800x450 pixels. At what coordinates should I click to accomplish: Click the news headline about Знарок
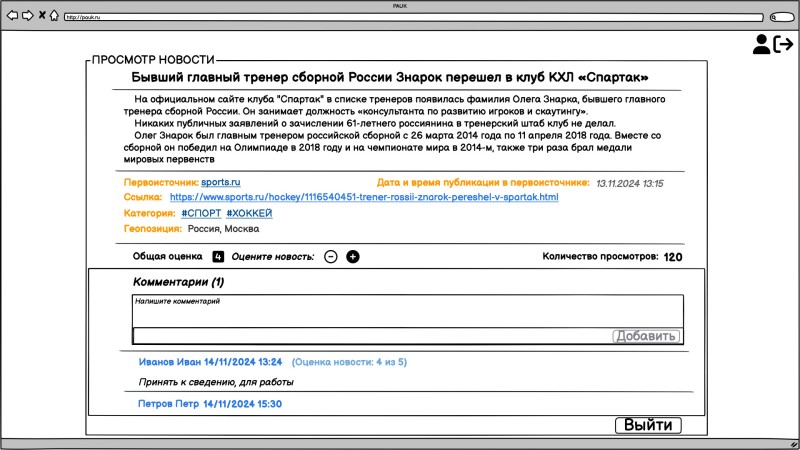pos(390,78)
